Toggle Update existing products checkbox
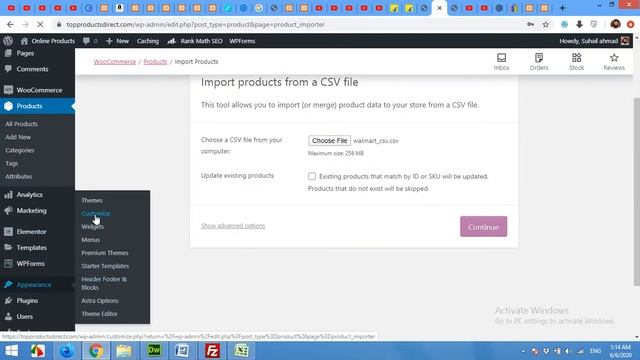The height and width of the screenshot is (360, 640). click(x=312, y=176)
